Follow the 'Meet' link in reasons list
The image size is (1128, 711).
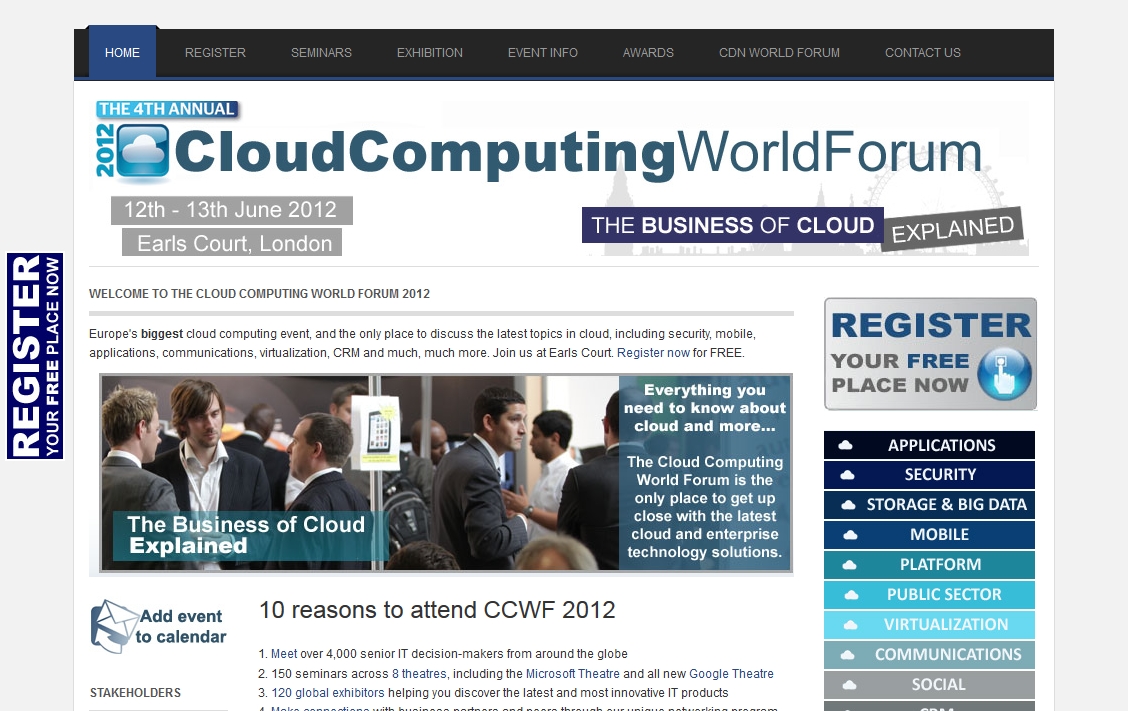283,653
